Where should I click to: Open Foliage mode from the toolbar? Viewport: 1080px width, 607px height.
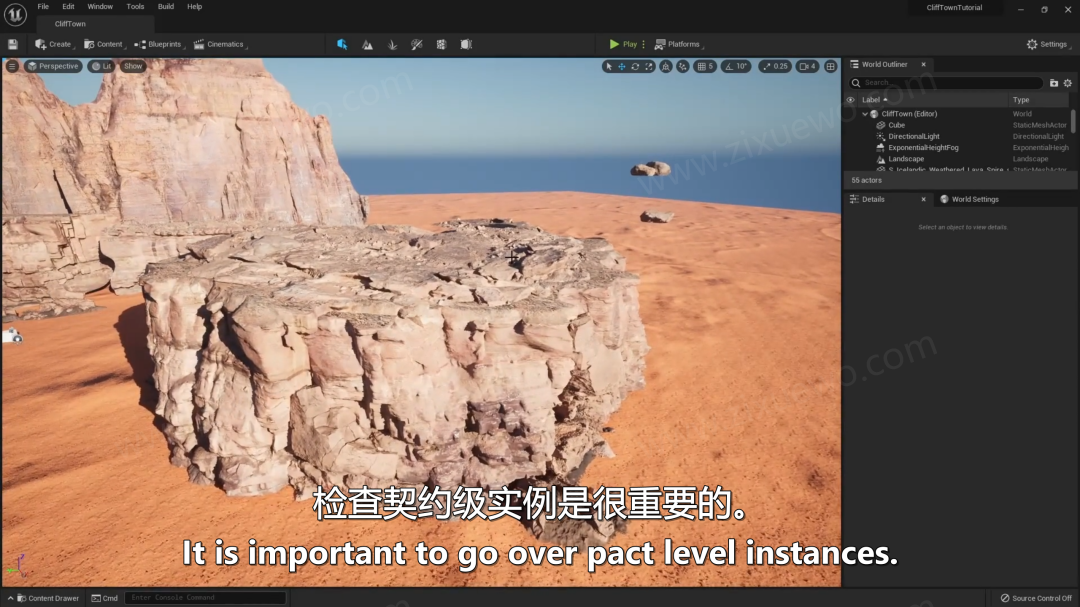pos(392,44)
